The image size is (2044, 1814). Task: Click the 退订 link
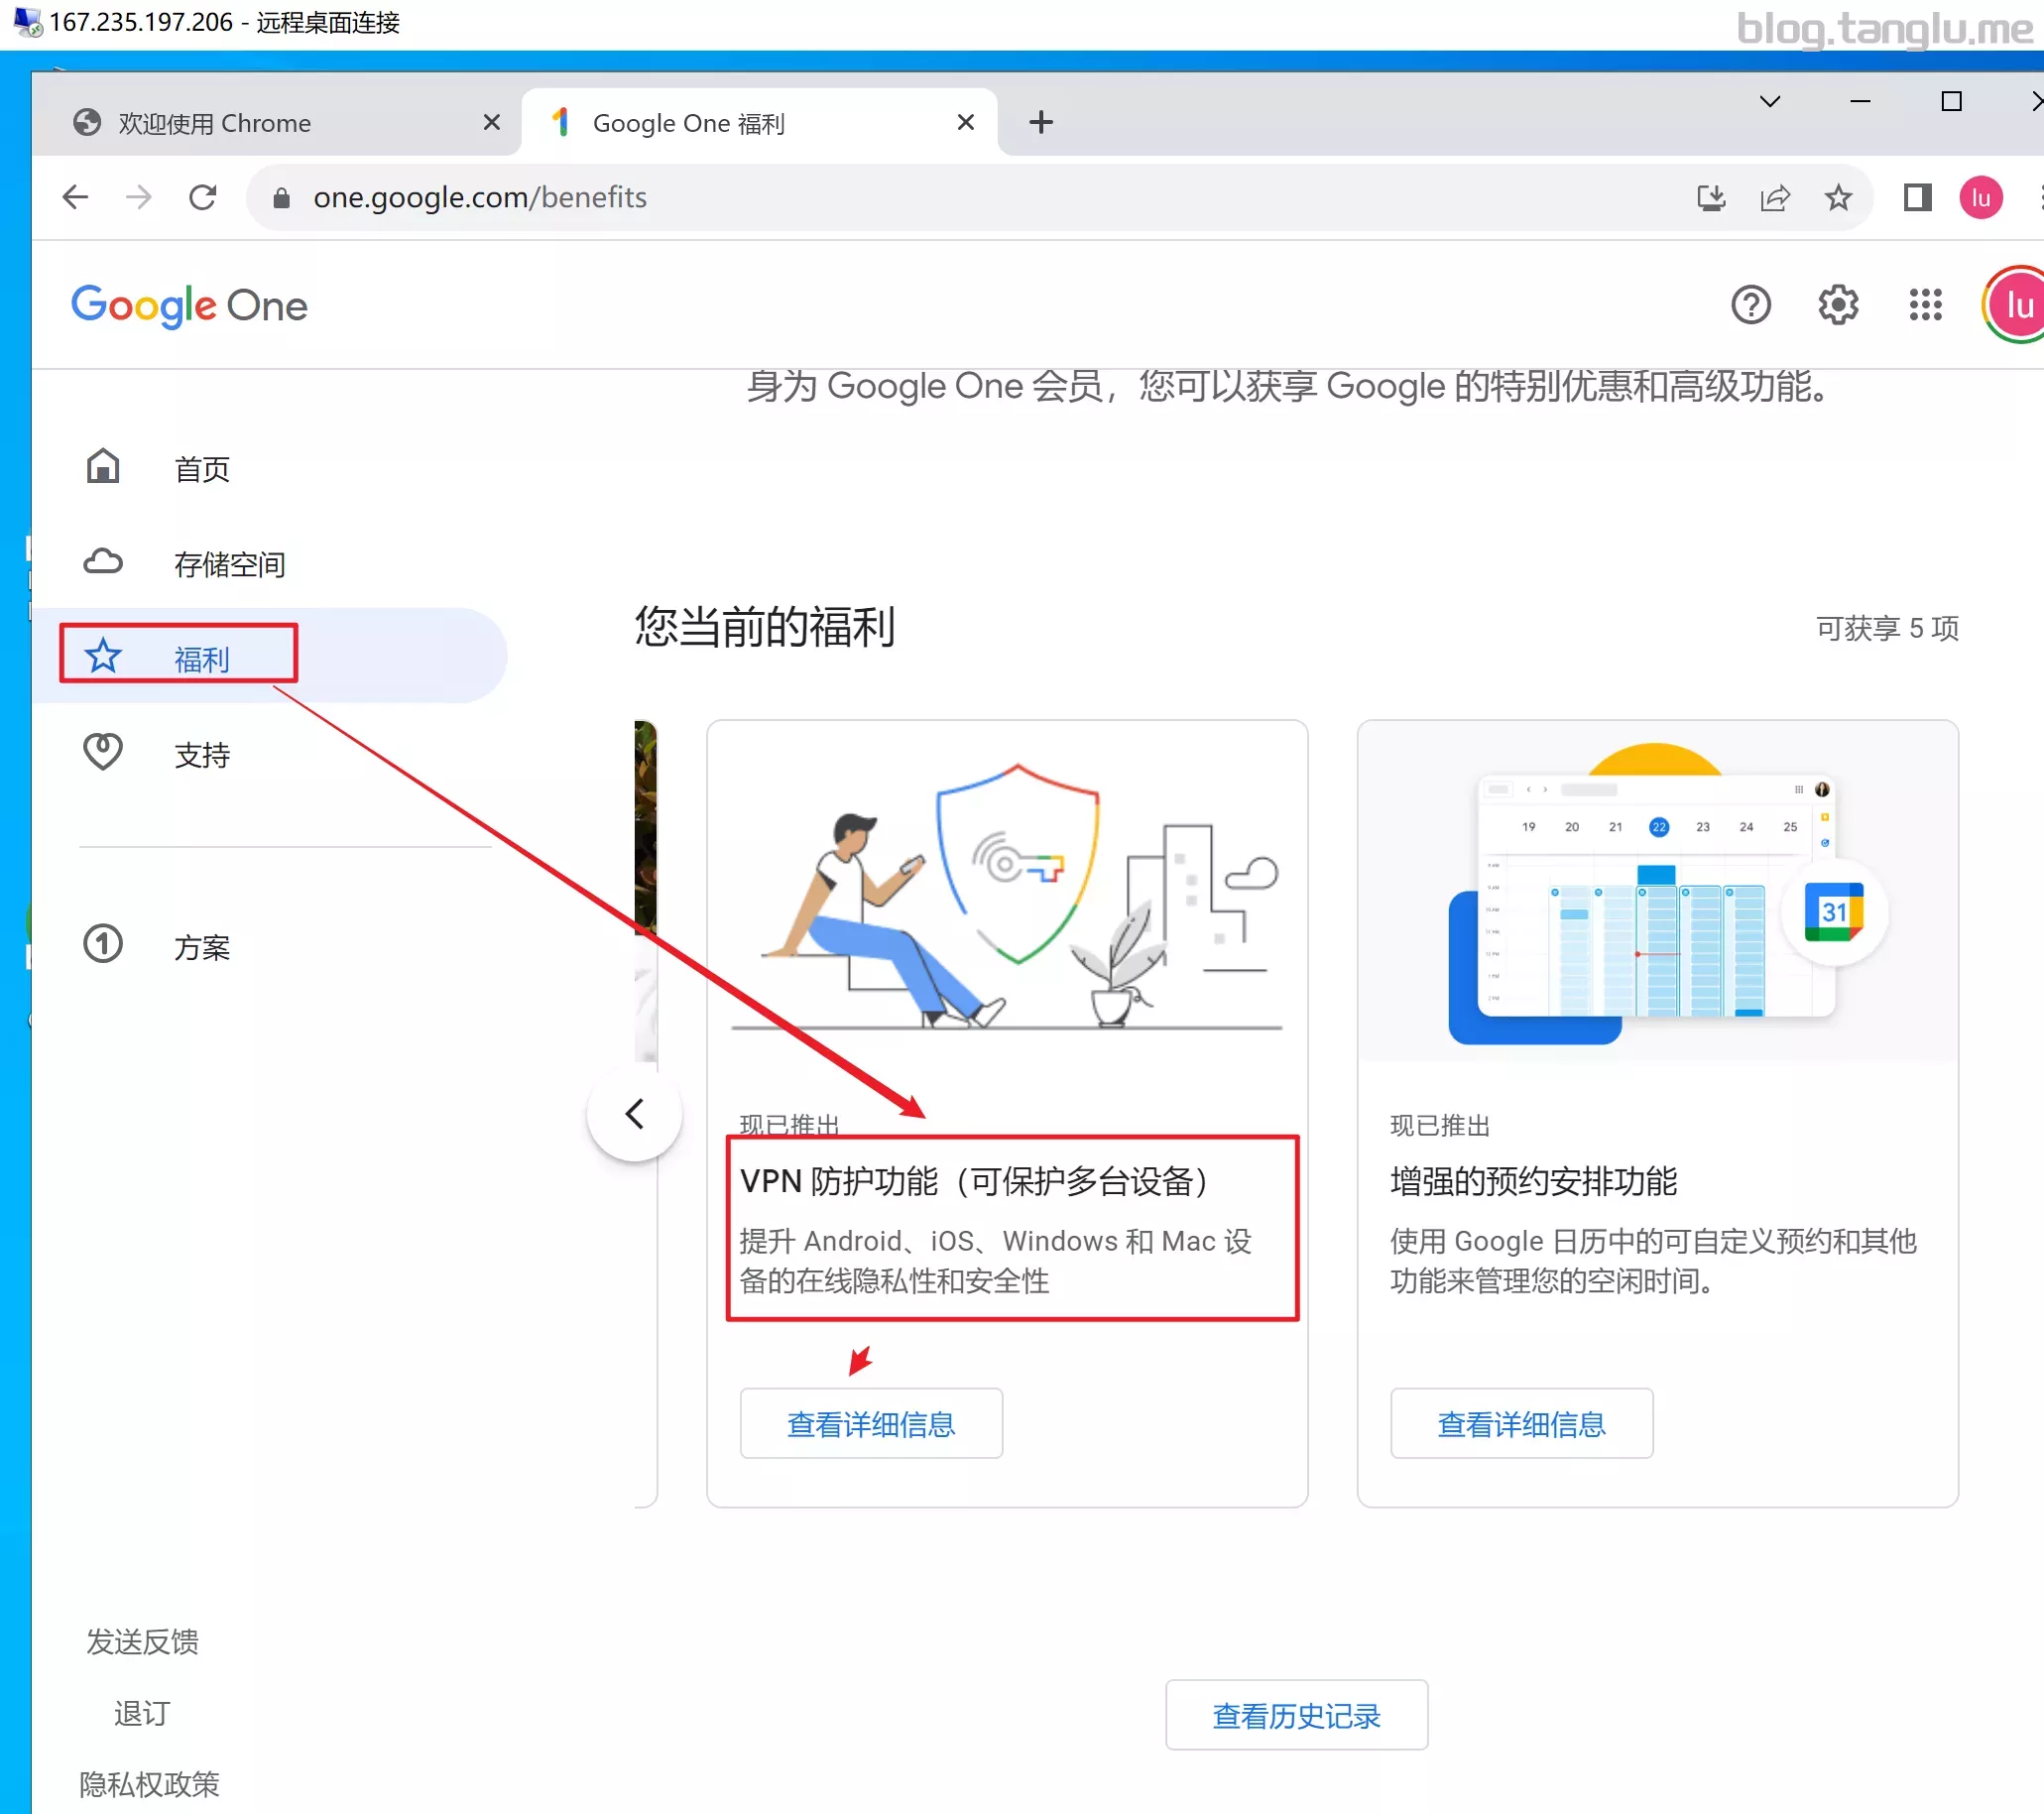click(x=142, y=1713)
